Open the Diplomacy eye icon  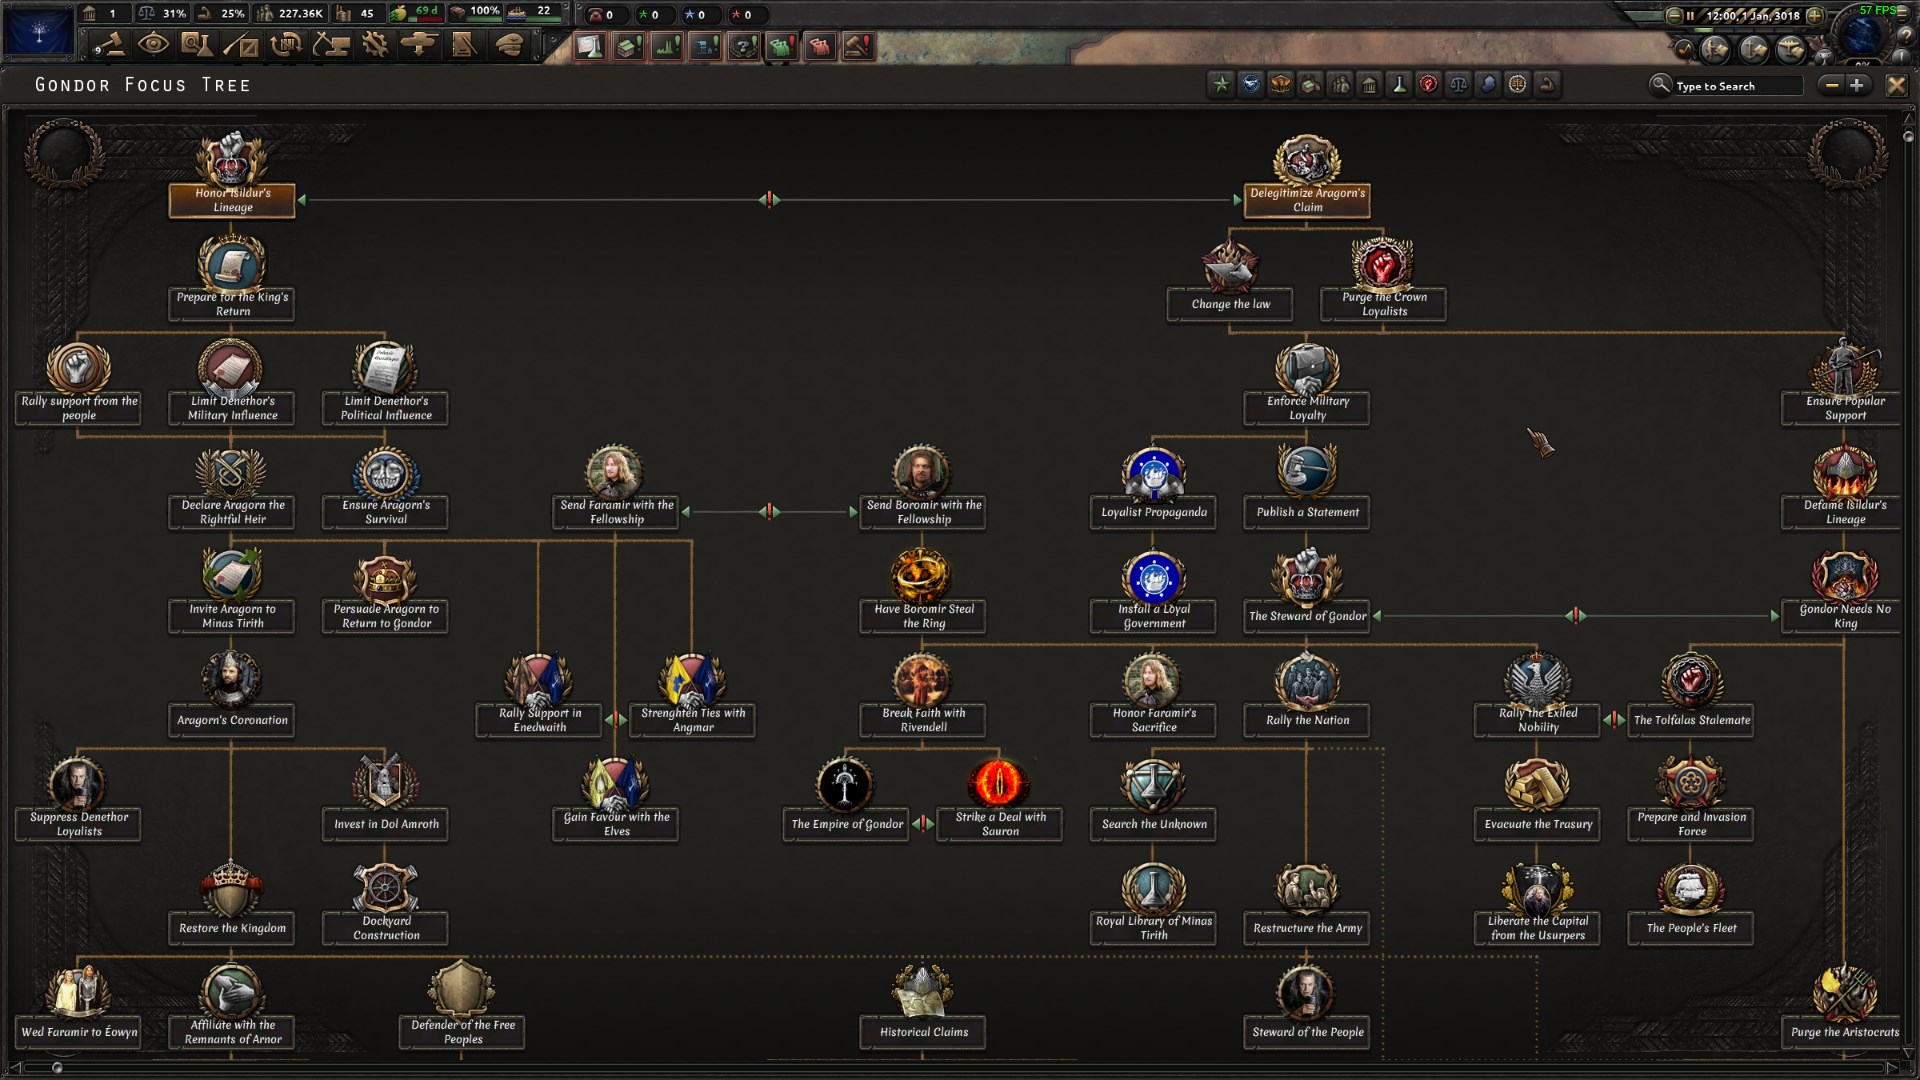(152, 45)
